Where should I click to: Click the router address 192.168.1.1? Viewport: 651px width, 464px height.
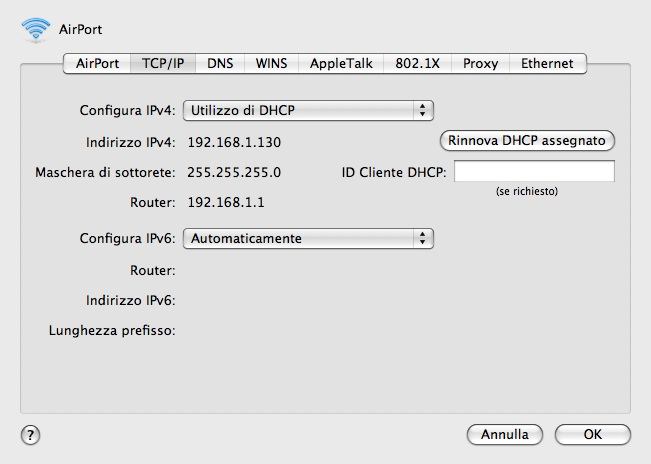tap(226, 202)
